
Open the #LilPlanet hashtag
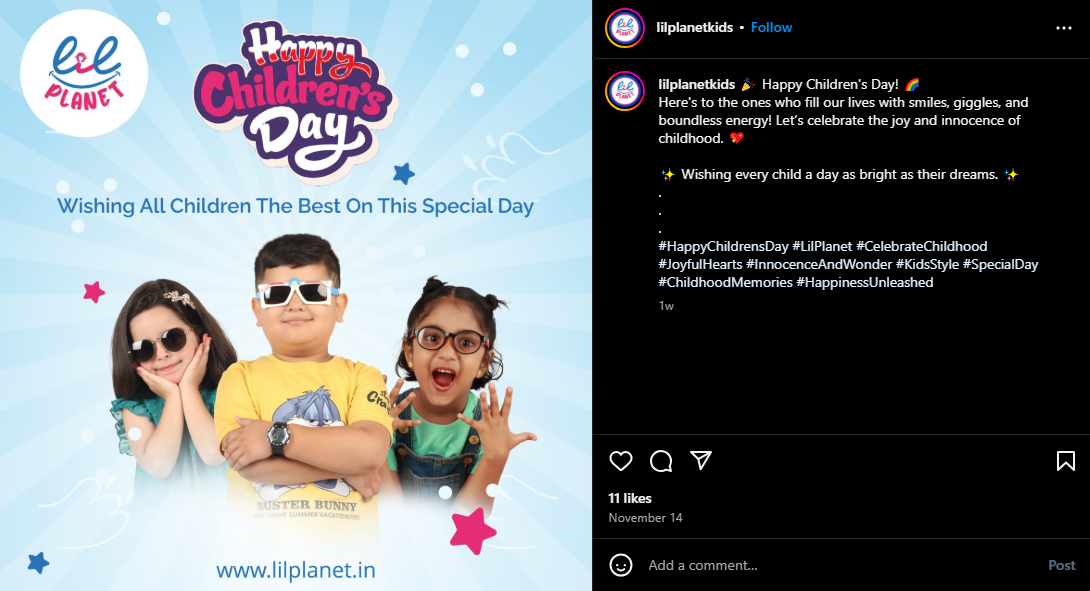[822, 246]
